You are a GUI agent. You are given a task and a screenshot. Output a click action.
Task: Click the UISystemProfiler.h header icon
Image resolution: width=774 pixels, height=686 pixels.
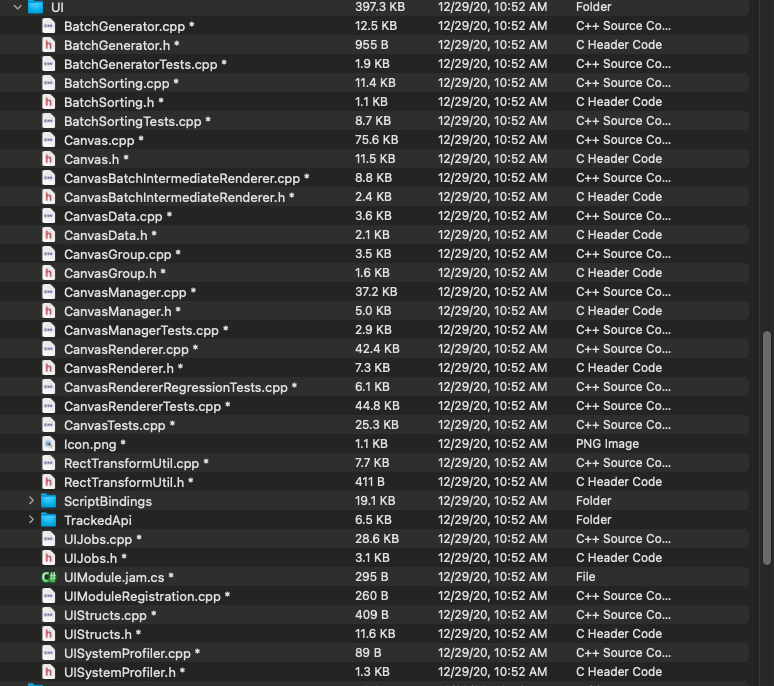coord(48,672)
